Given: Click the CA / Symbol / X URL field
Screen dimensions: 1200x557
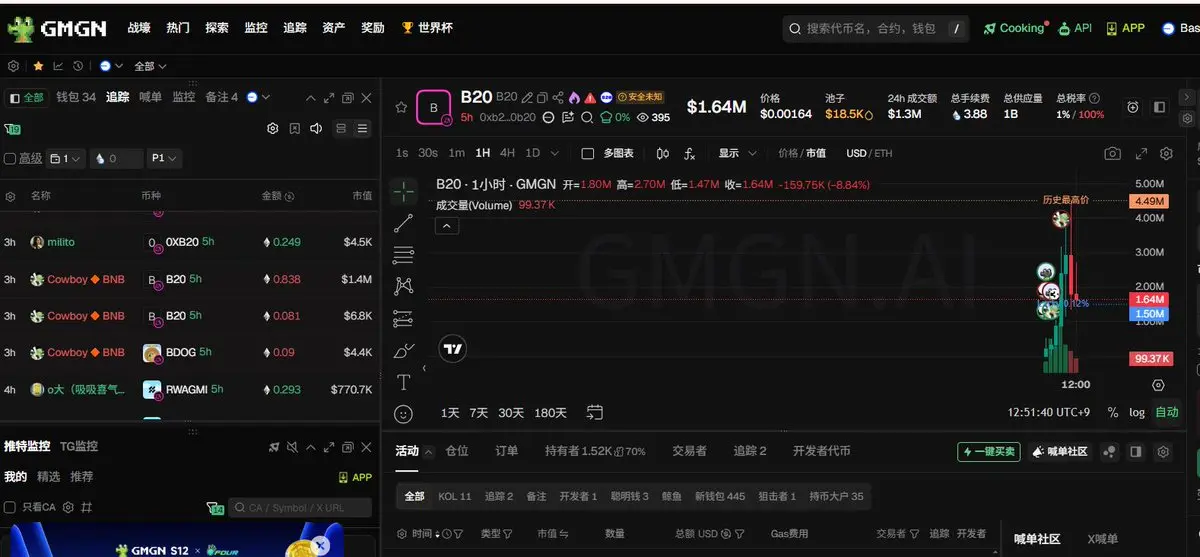Looking at the screenshot, I should 300,508.
